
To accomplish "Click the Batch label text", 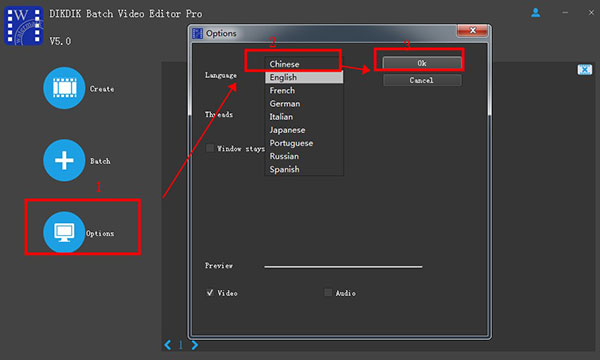I will (x=100, y=161).
